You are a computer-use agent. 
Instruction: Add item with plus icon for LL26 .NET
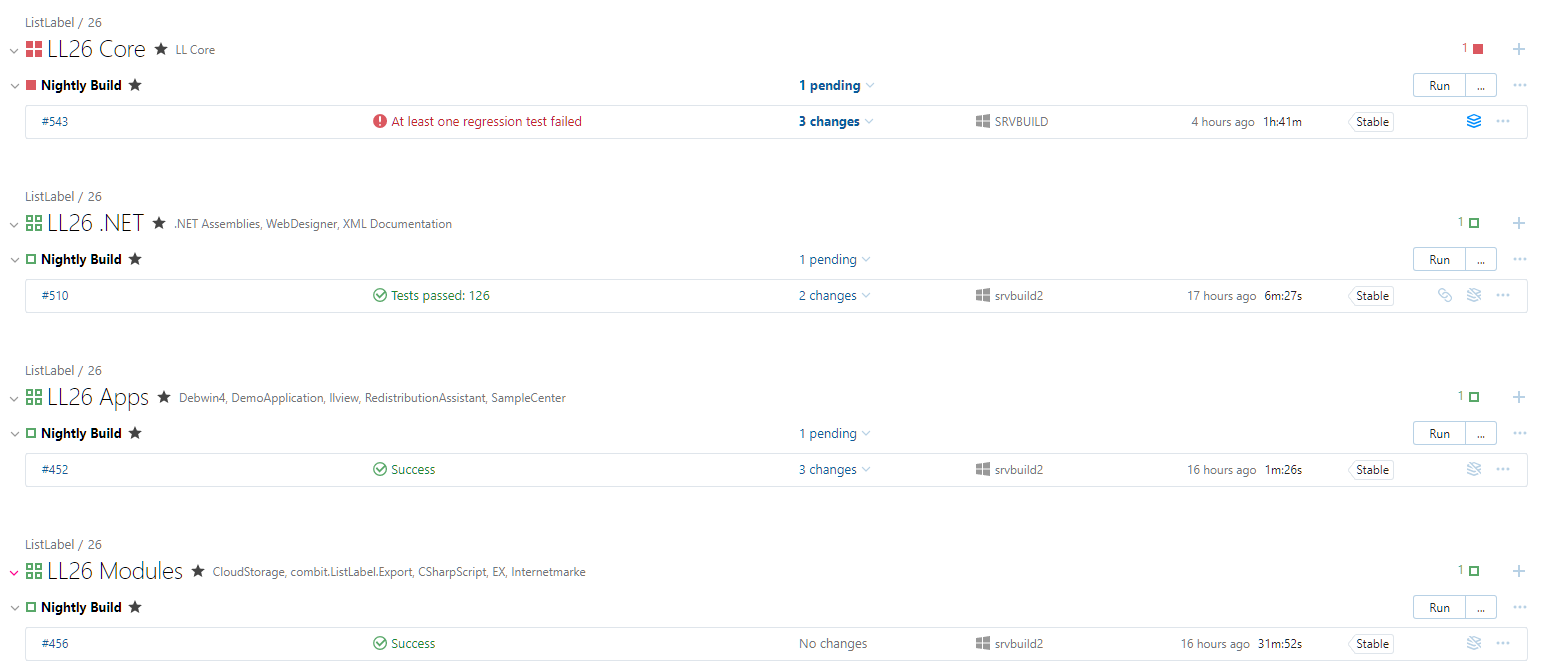(x=1519, y=223)
